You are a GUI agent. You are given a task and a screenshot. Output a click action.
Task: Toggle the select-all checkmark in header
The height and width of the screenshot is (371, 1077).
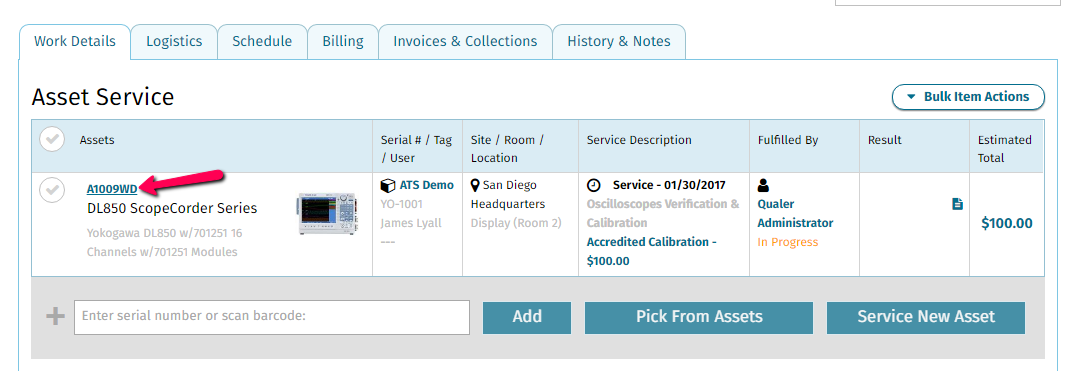coord(52,139)
